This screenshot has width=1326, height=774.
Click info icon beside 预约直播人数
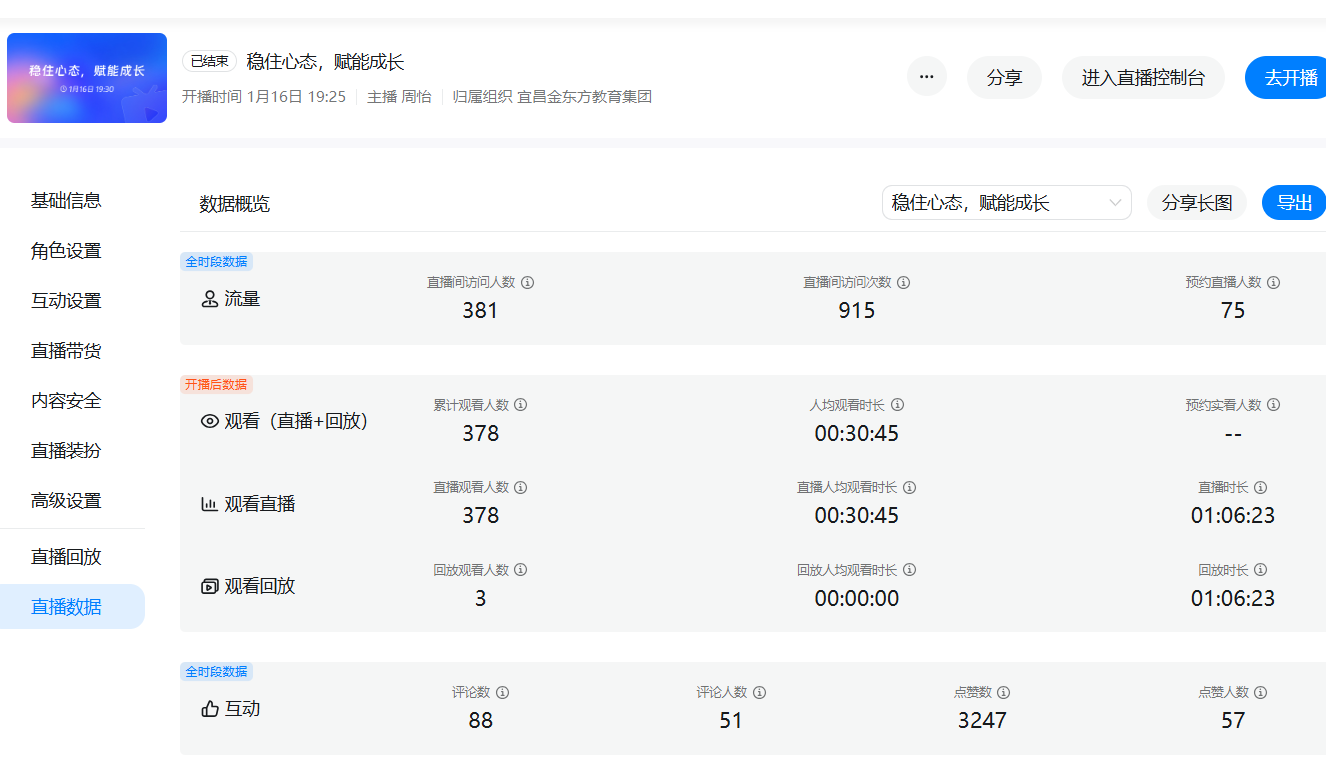[x=1274, y=283]
